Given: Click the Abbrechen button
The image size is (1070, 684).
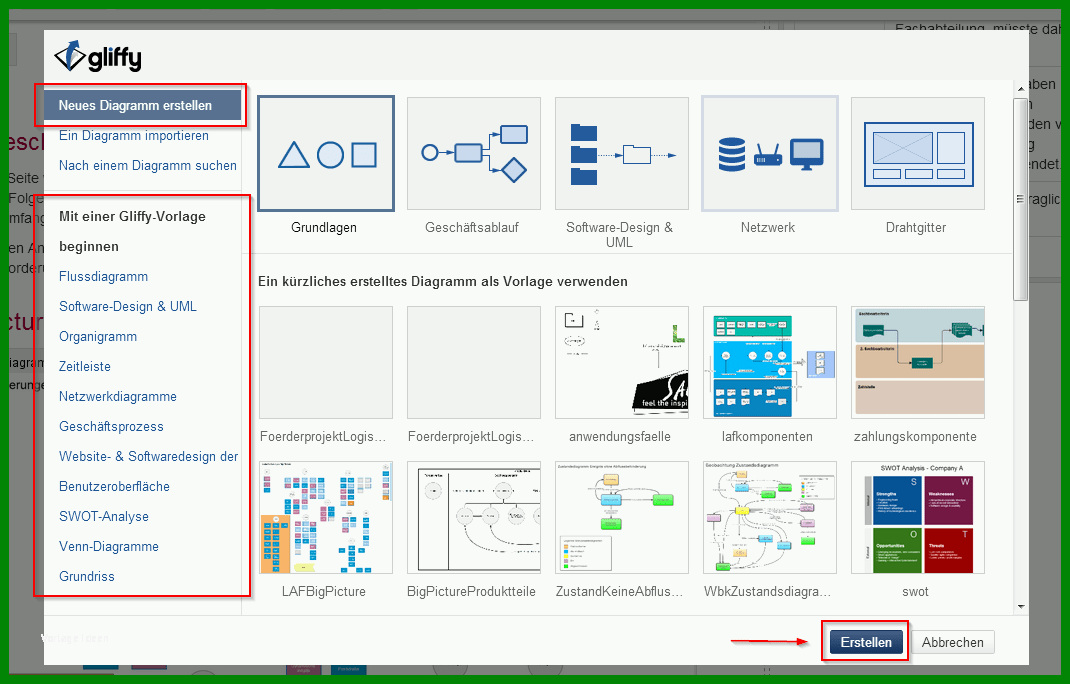Looking at the screenshot, I should [x=953, y=642].
